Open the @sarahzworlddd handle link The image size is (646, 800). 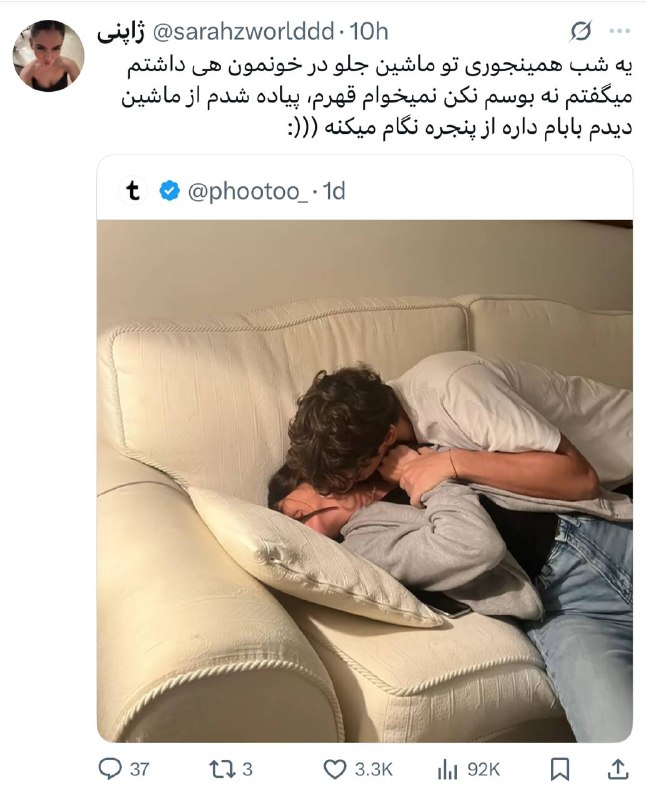click(243, 32)
